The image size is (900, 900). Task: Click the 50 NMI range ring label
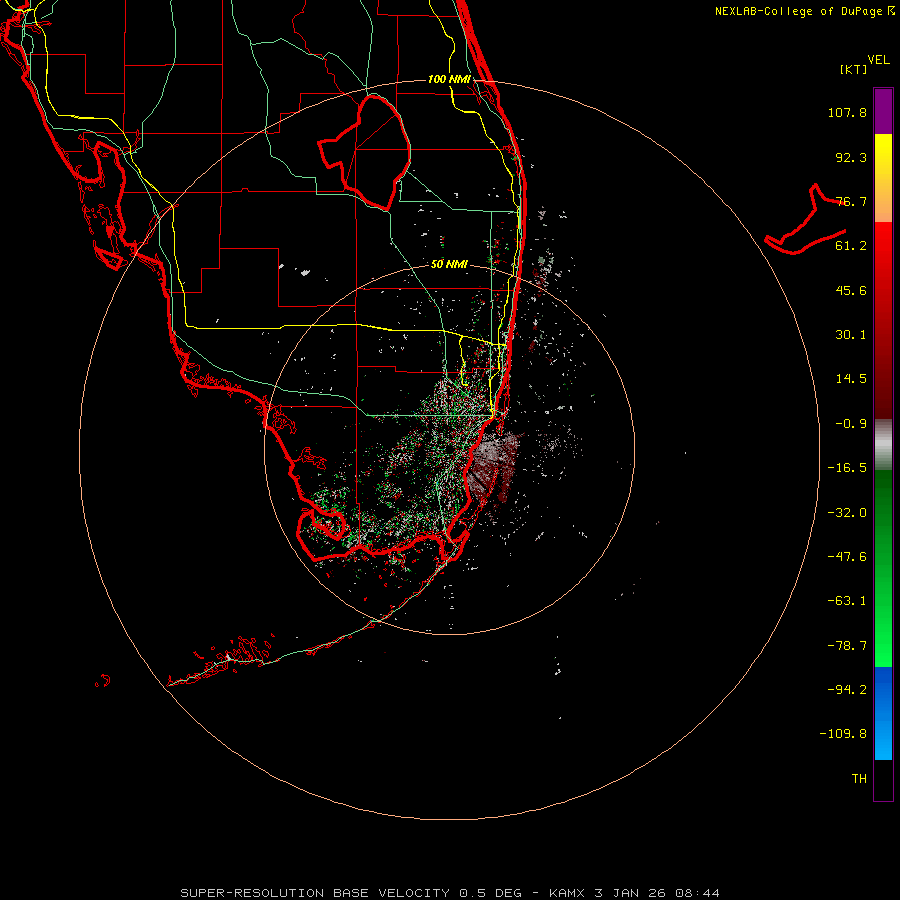(x=449, y=264)
